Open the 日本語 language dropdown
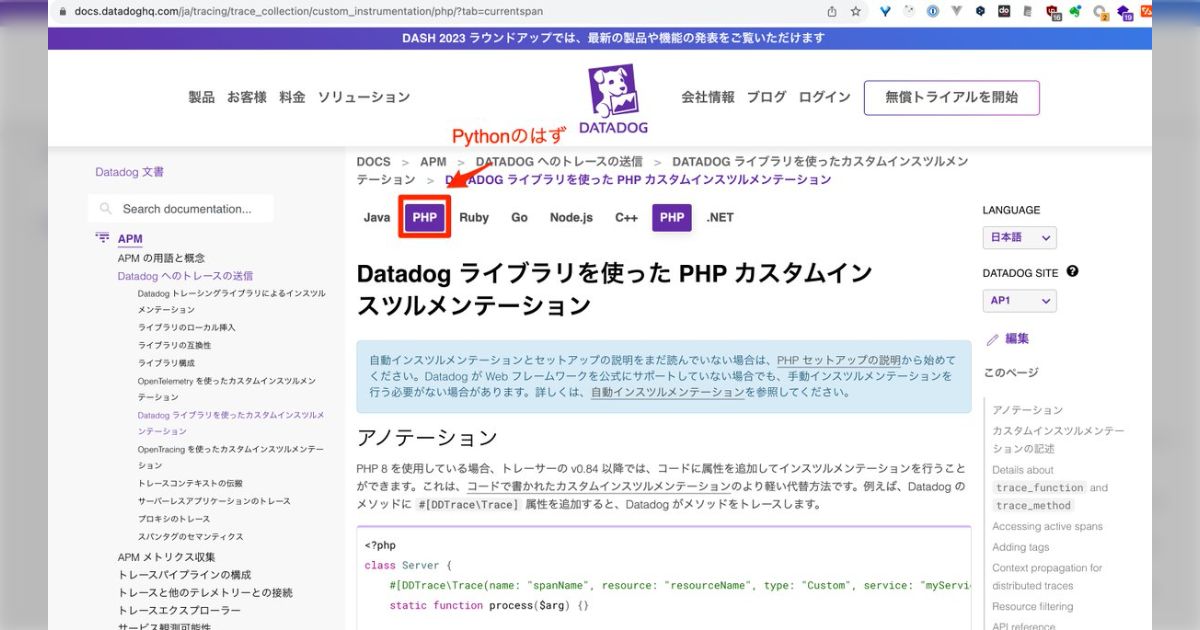Screen dimensions: 1200x630 [x=1018, y=237]
